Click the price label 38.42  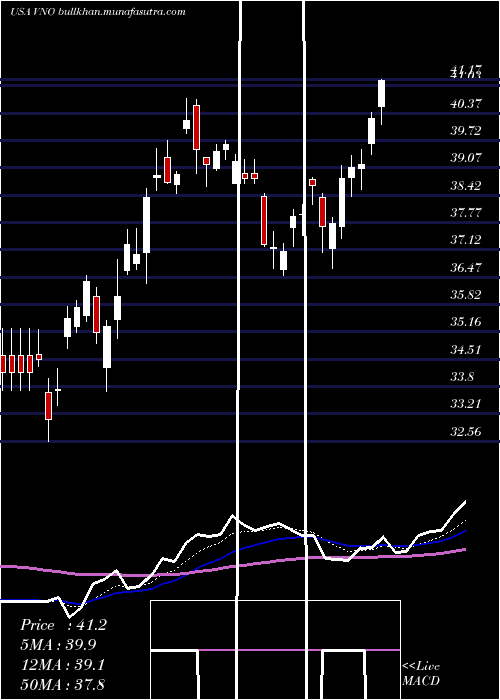coord(466,185)
